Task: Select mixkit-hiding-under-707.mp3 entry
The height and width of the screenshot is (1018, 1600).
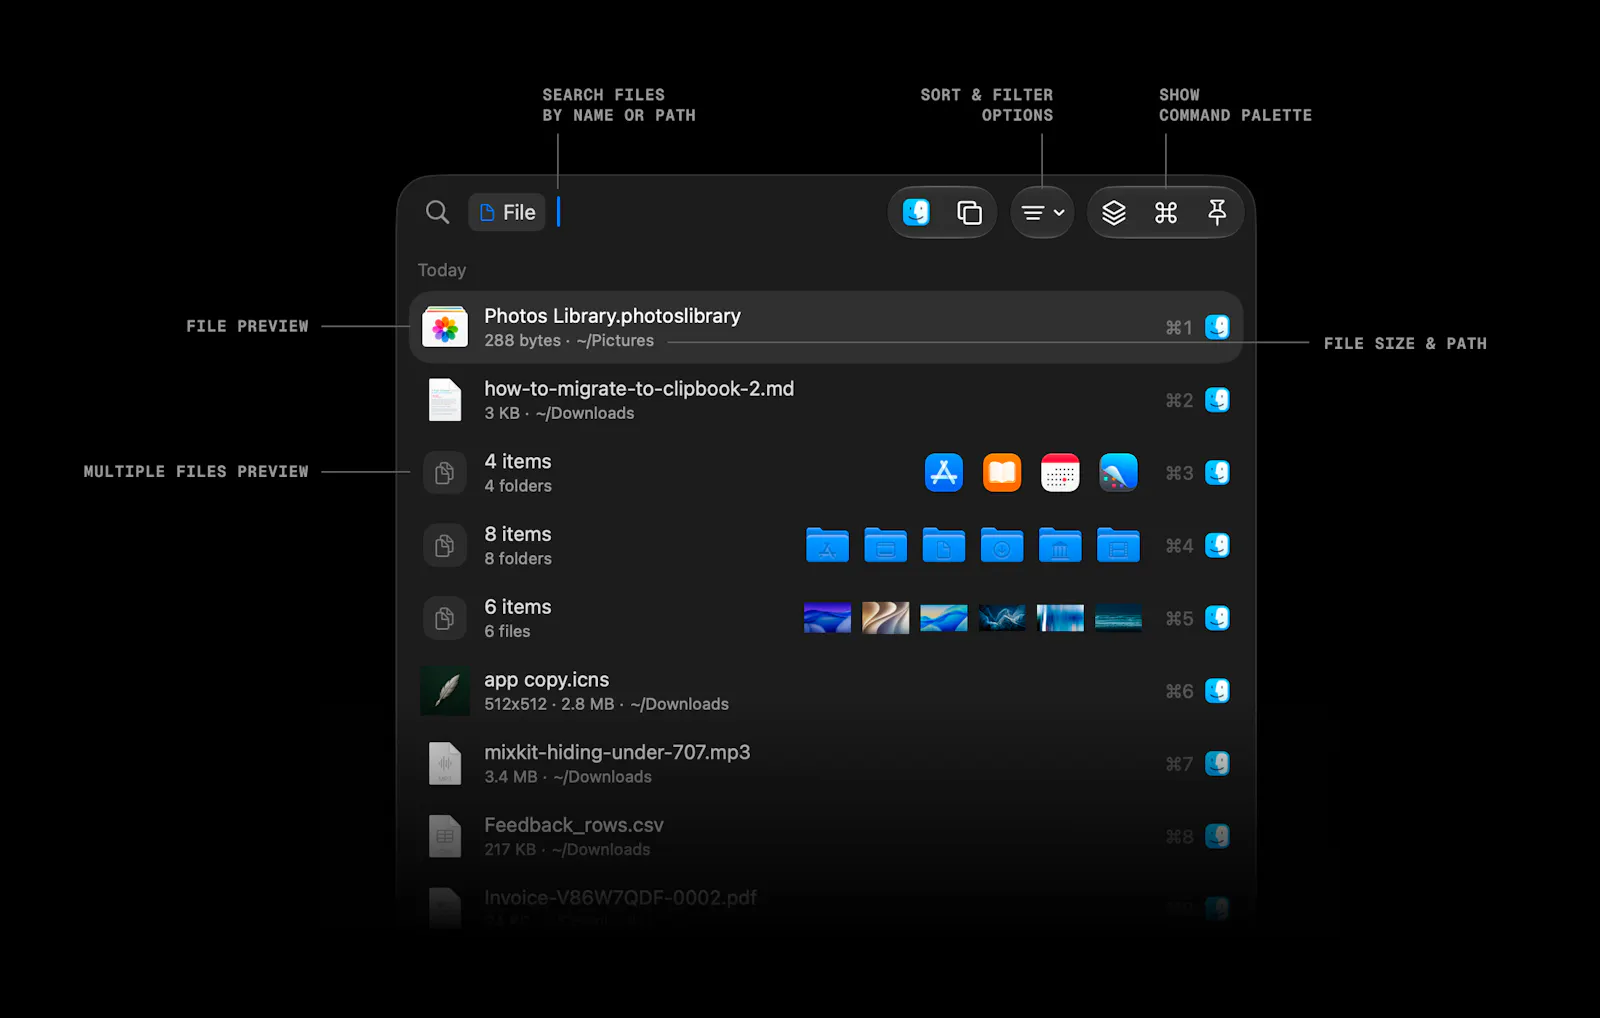Action: (826, 764)
